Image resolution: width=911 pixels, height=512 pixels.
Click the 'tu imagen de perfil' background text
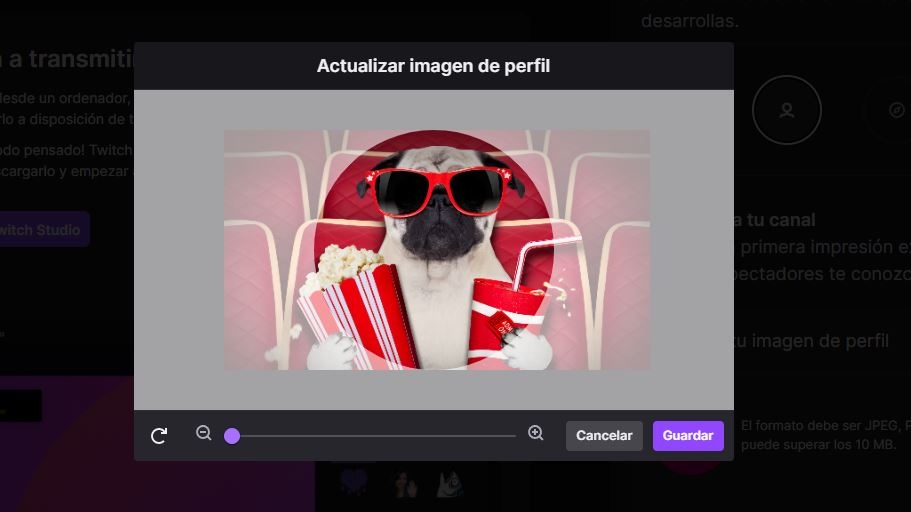pyautogui.click(x=811, y=341)
